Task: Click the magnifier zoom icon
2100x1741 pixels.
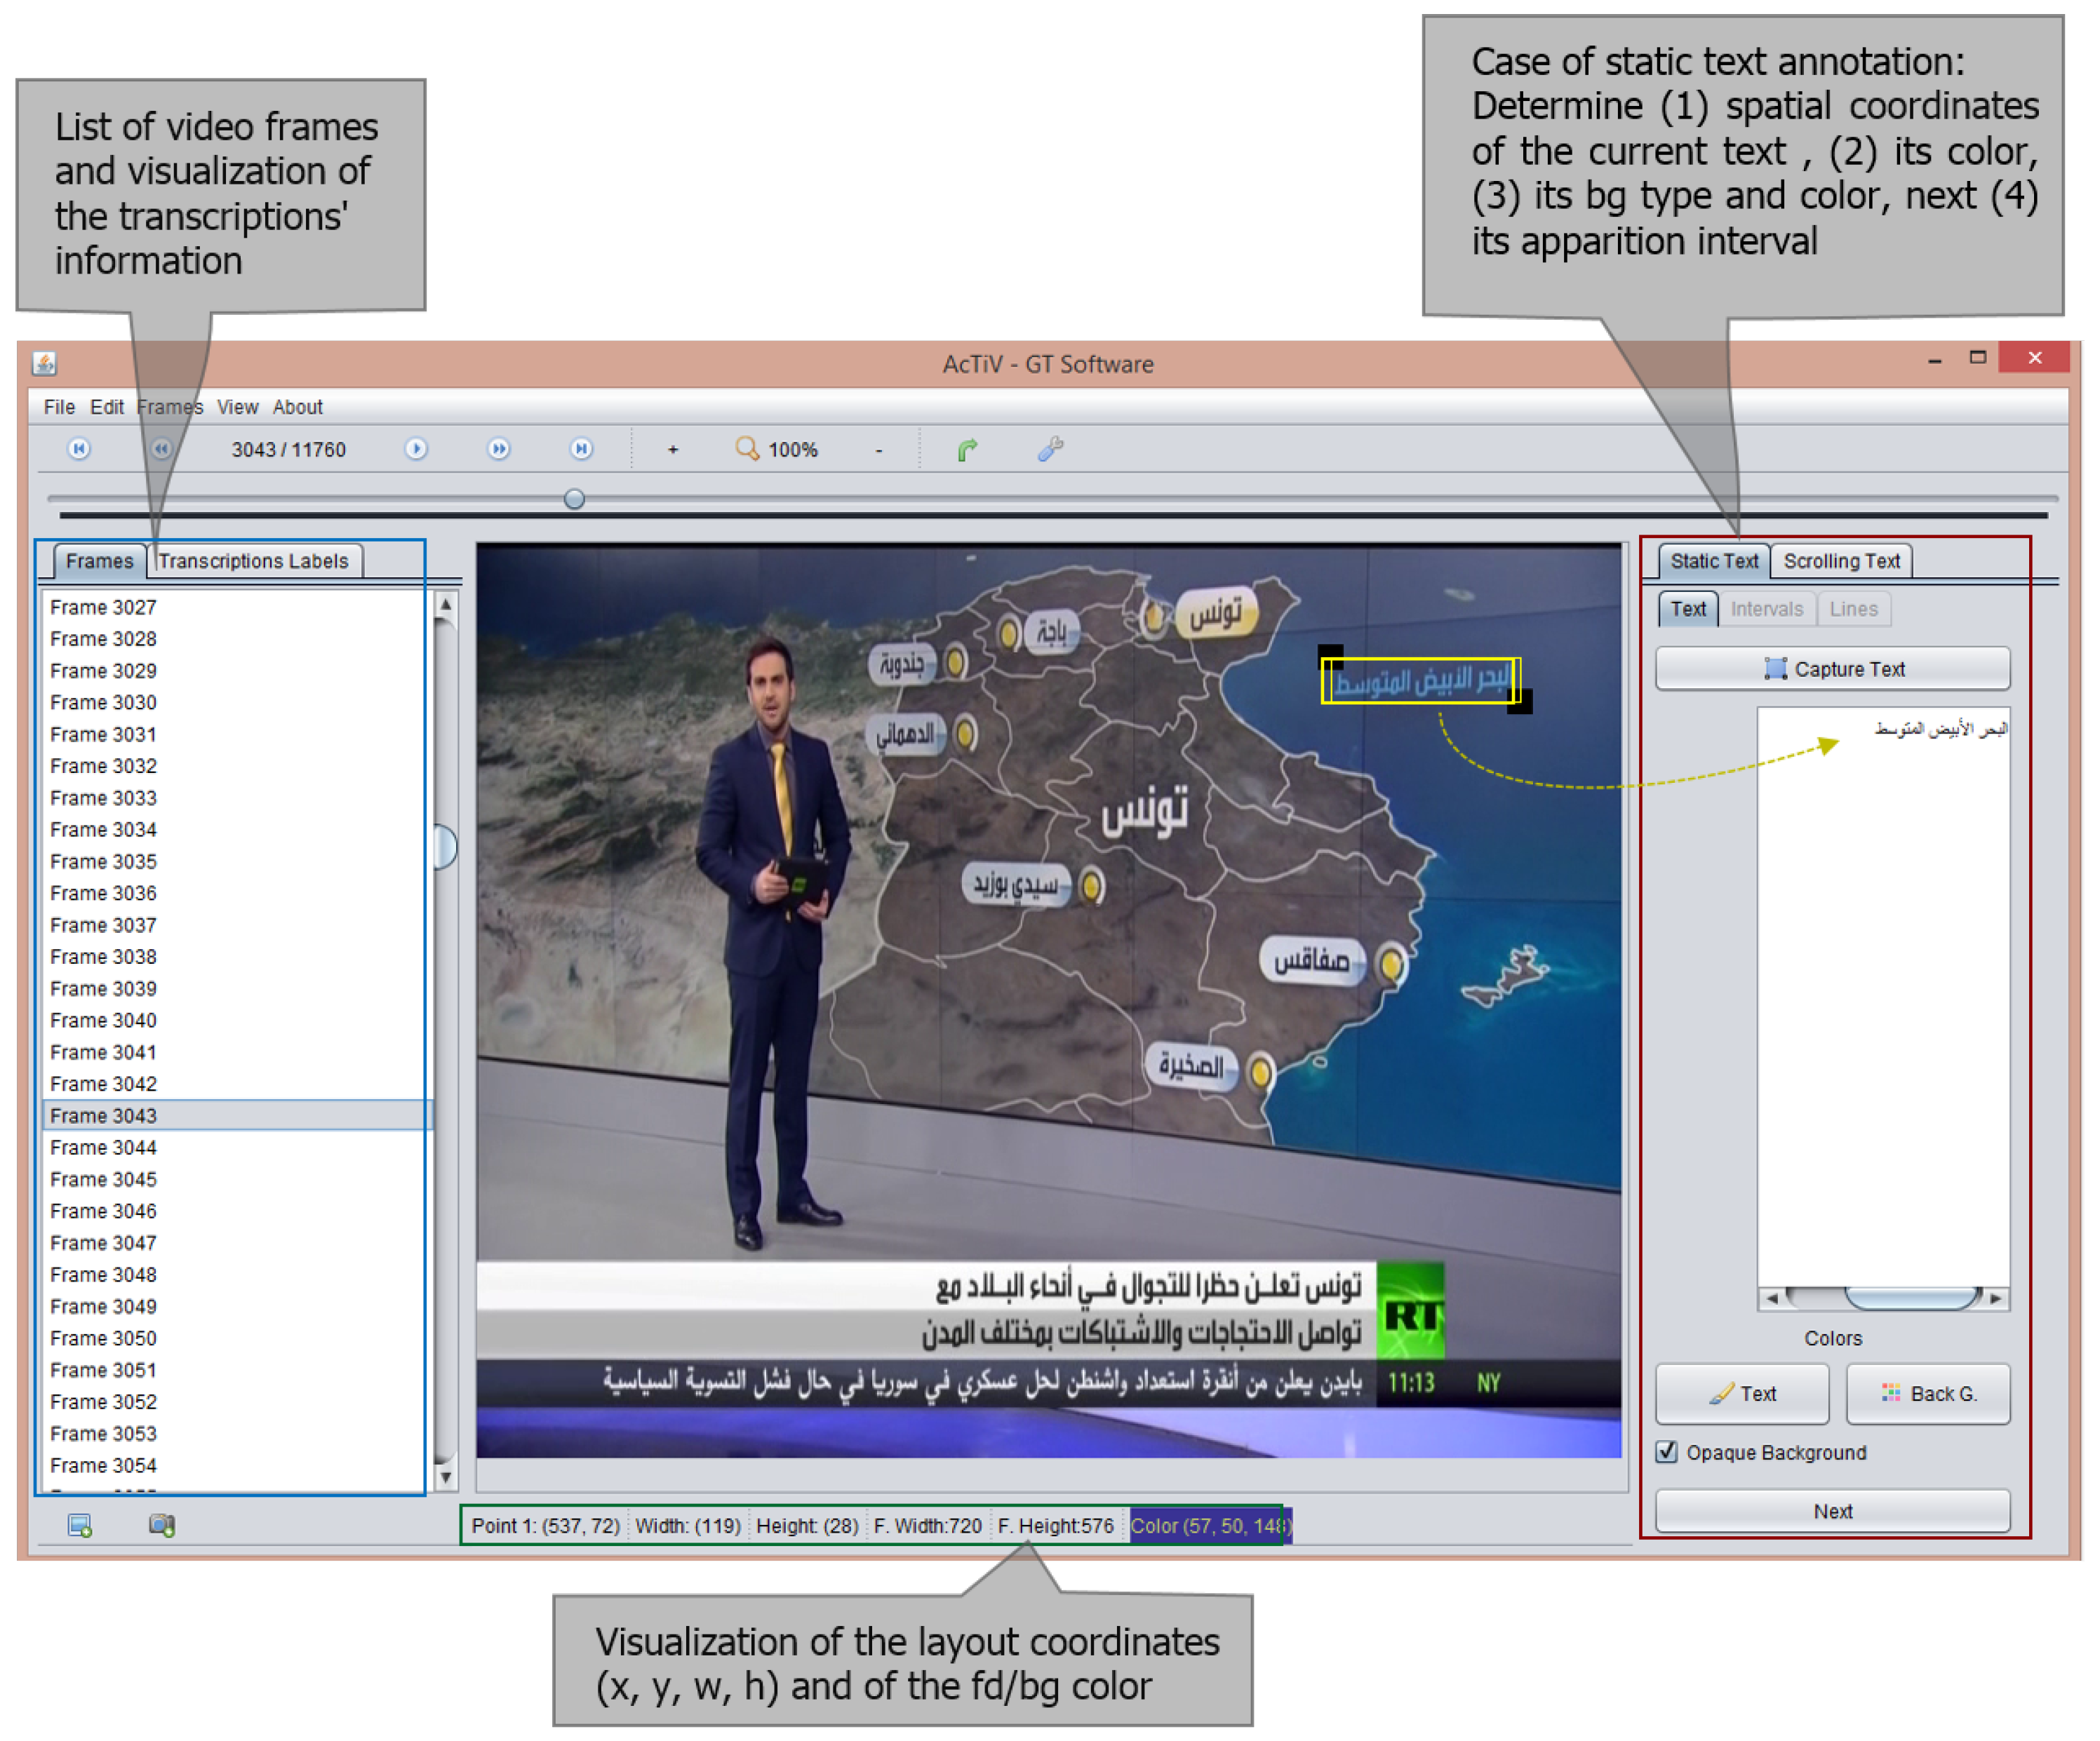Action: (x=746, y=449)
